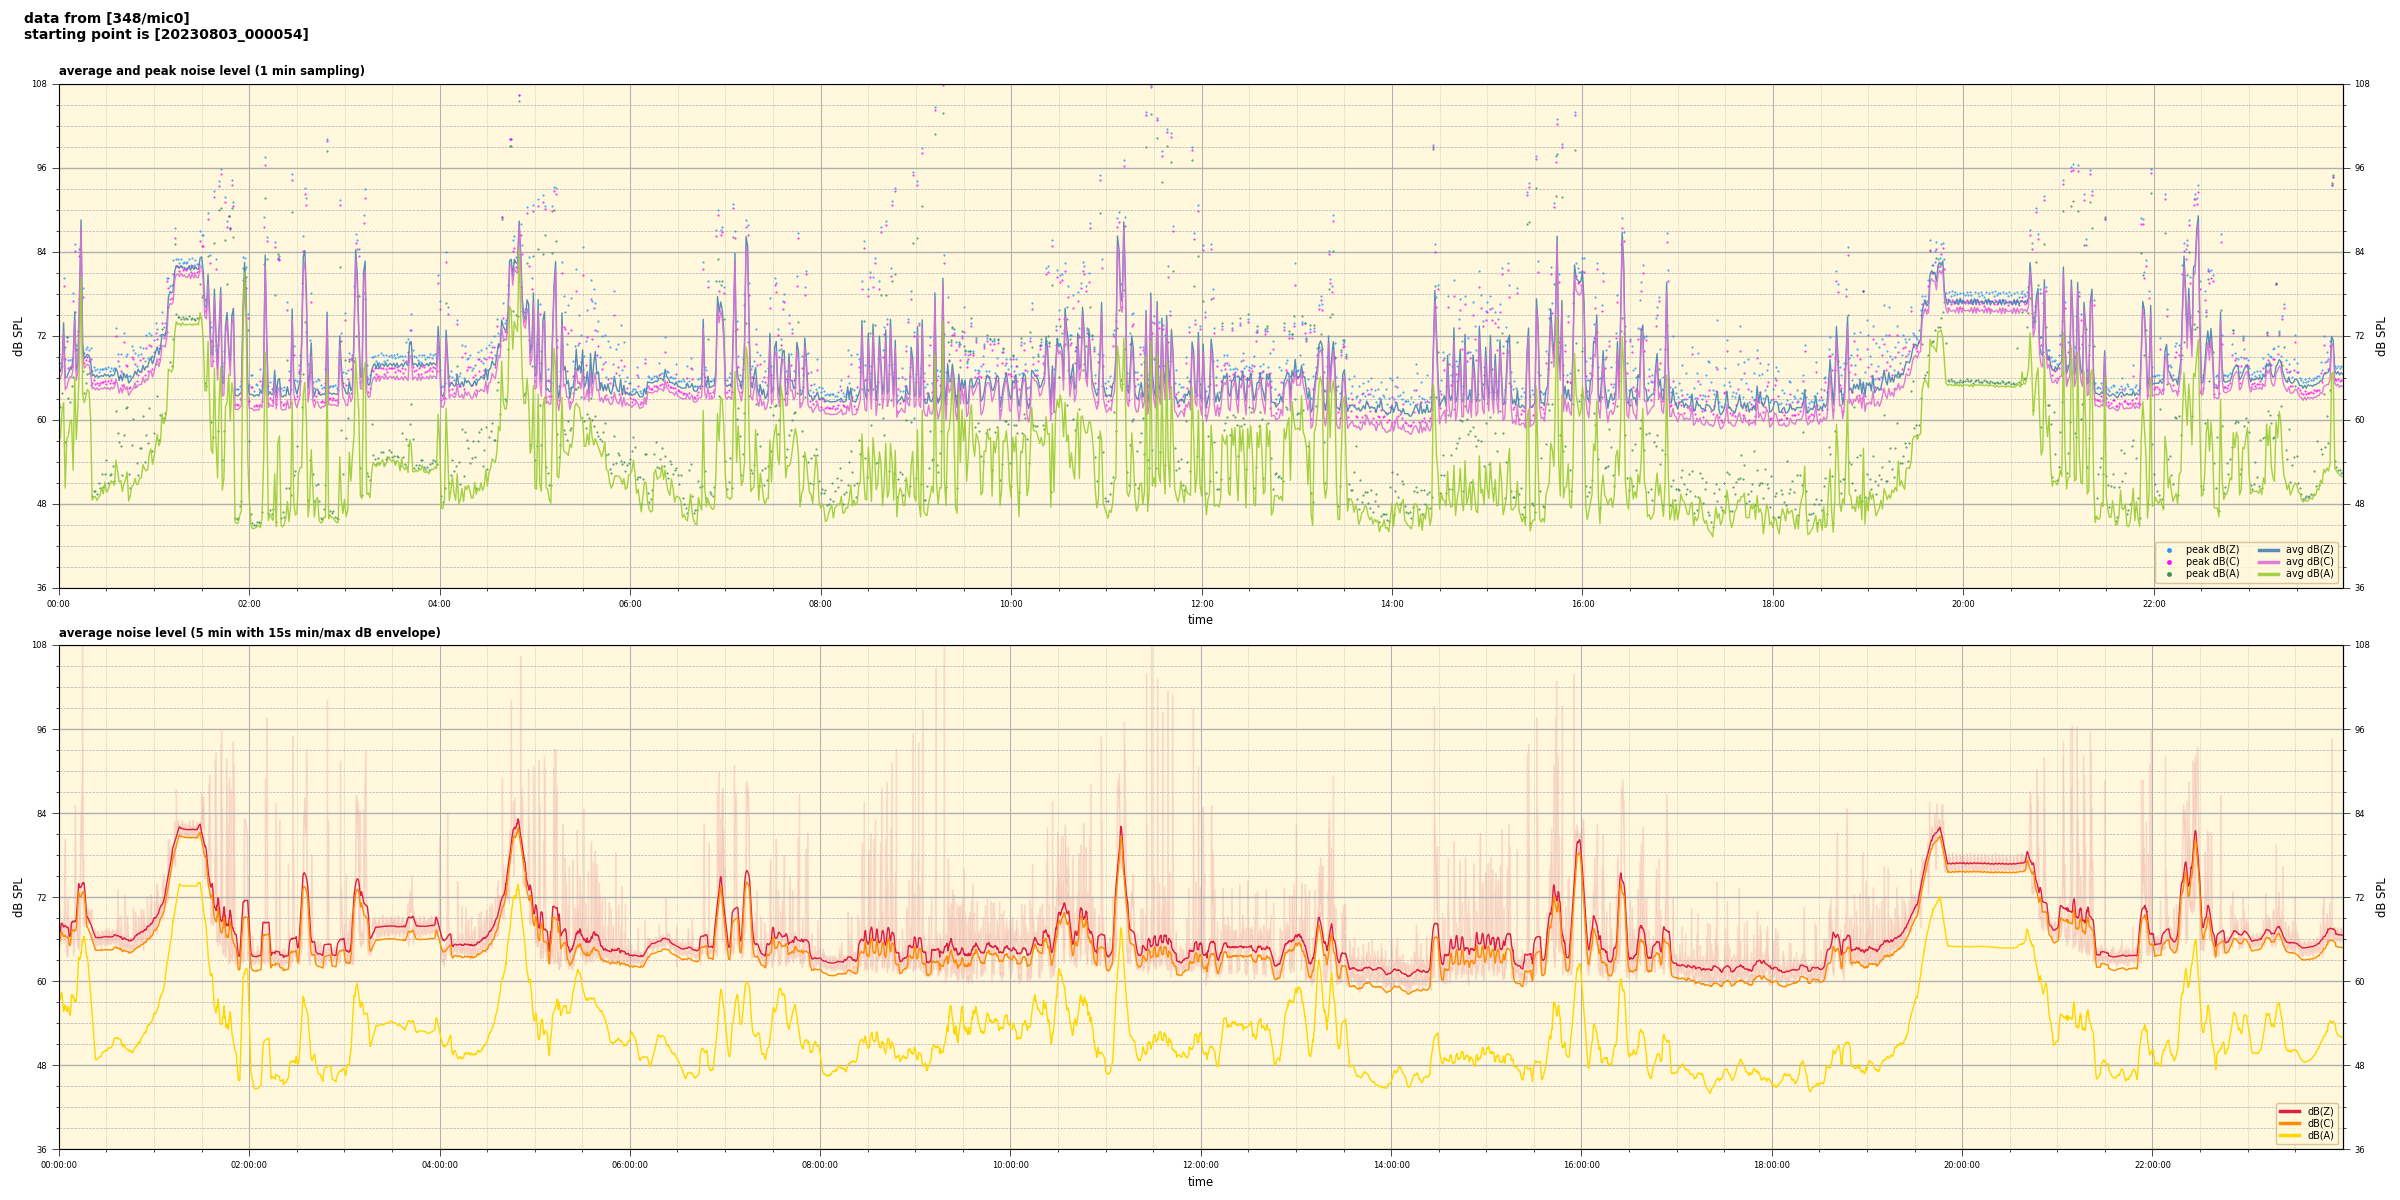
Task: Click the green peak dB(A) legend dot
Action: tap(2169, 574)
